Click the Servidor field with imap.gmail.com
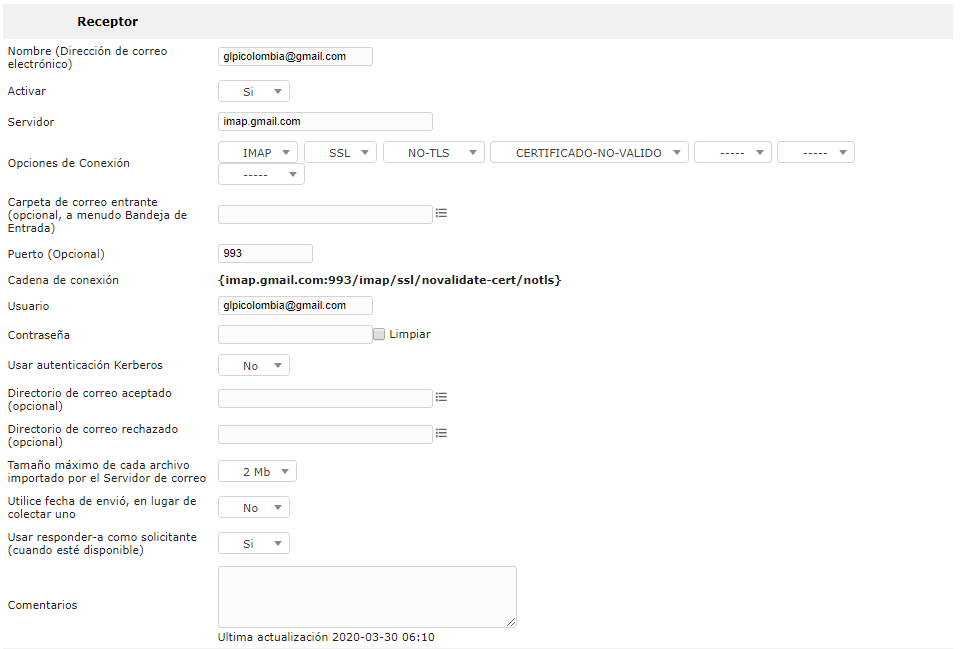Image resolution: width=961 pixels, height=649 pixels. (325, 121)
